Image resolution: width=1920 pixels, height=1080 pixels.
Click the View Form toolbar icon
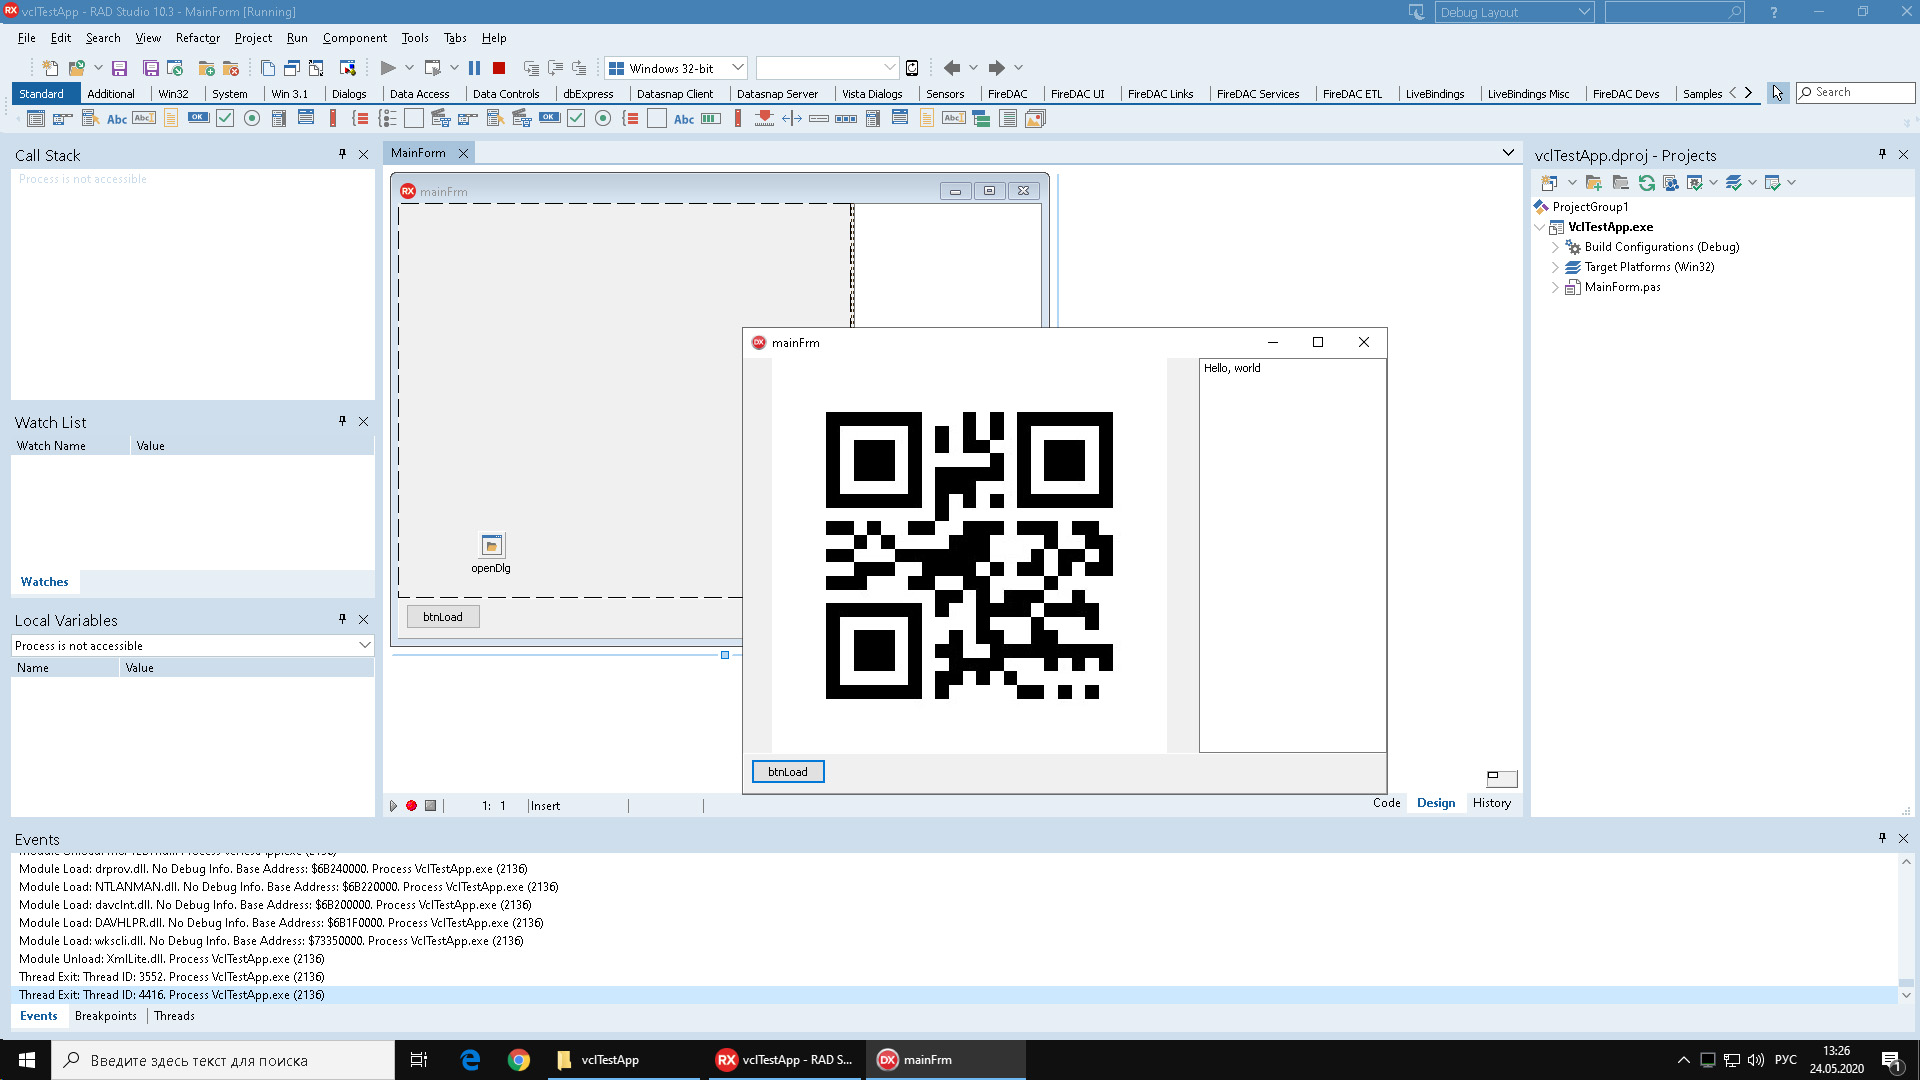coord(292,68)
